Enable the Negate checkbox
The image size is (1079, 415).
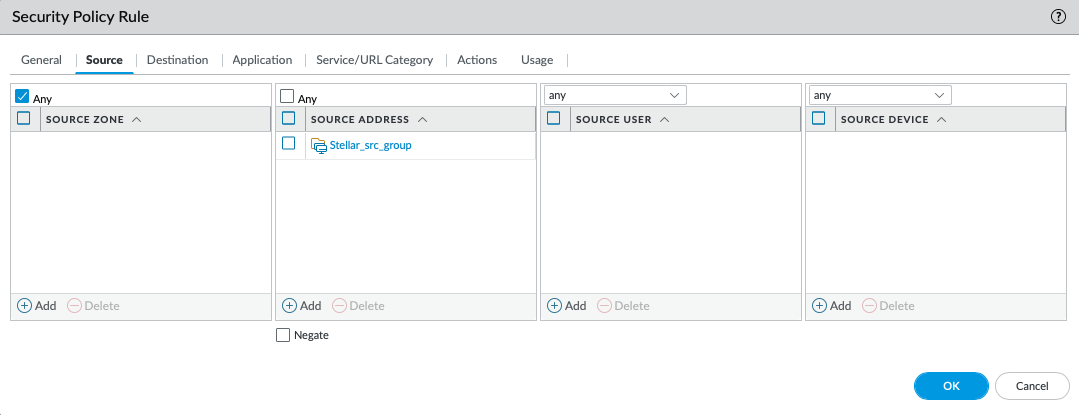[282, 336]
